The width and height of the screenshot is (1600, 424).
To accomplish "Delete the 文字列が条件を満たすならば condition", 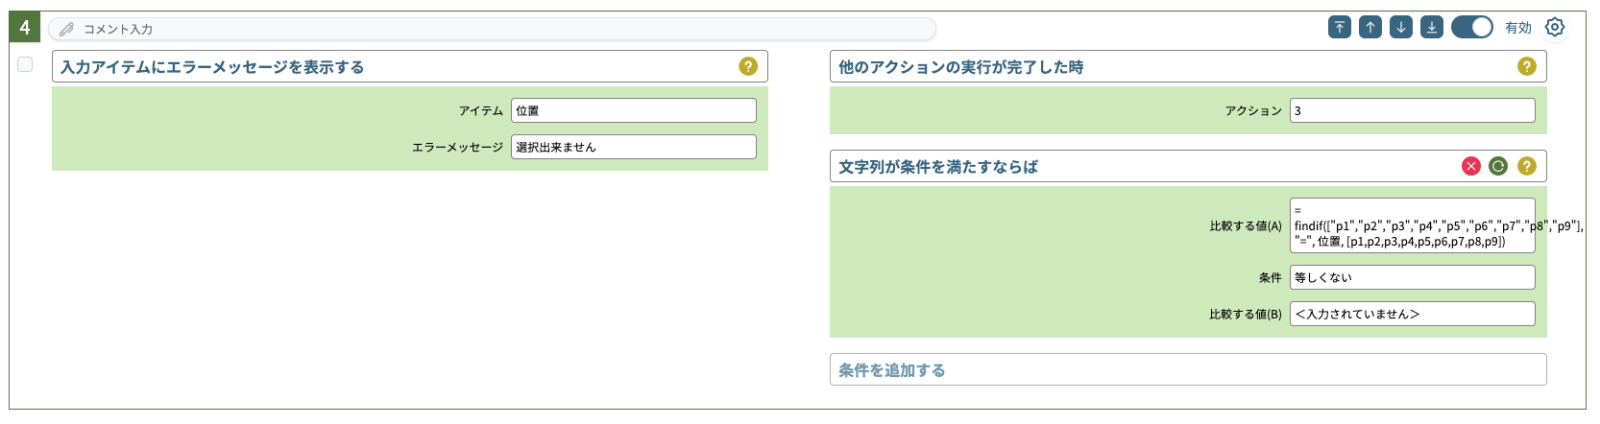I will (x=1471, y=166).
